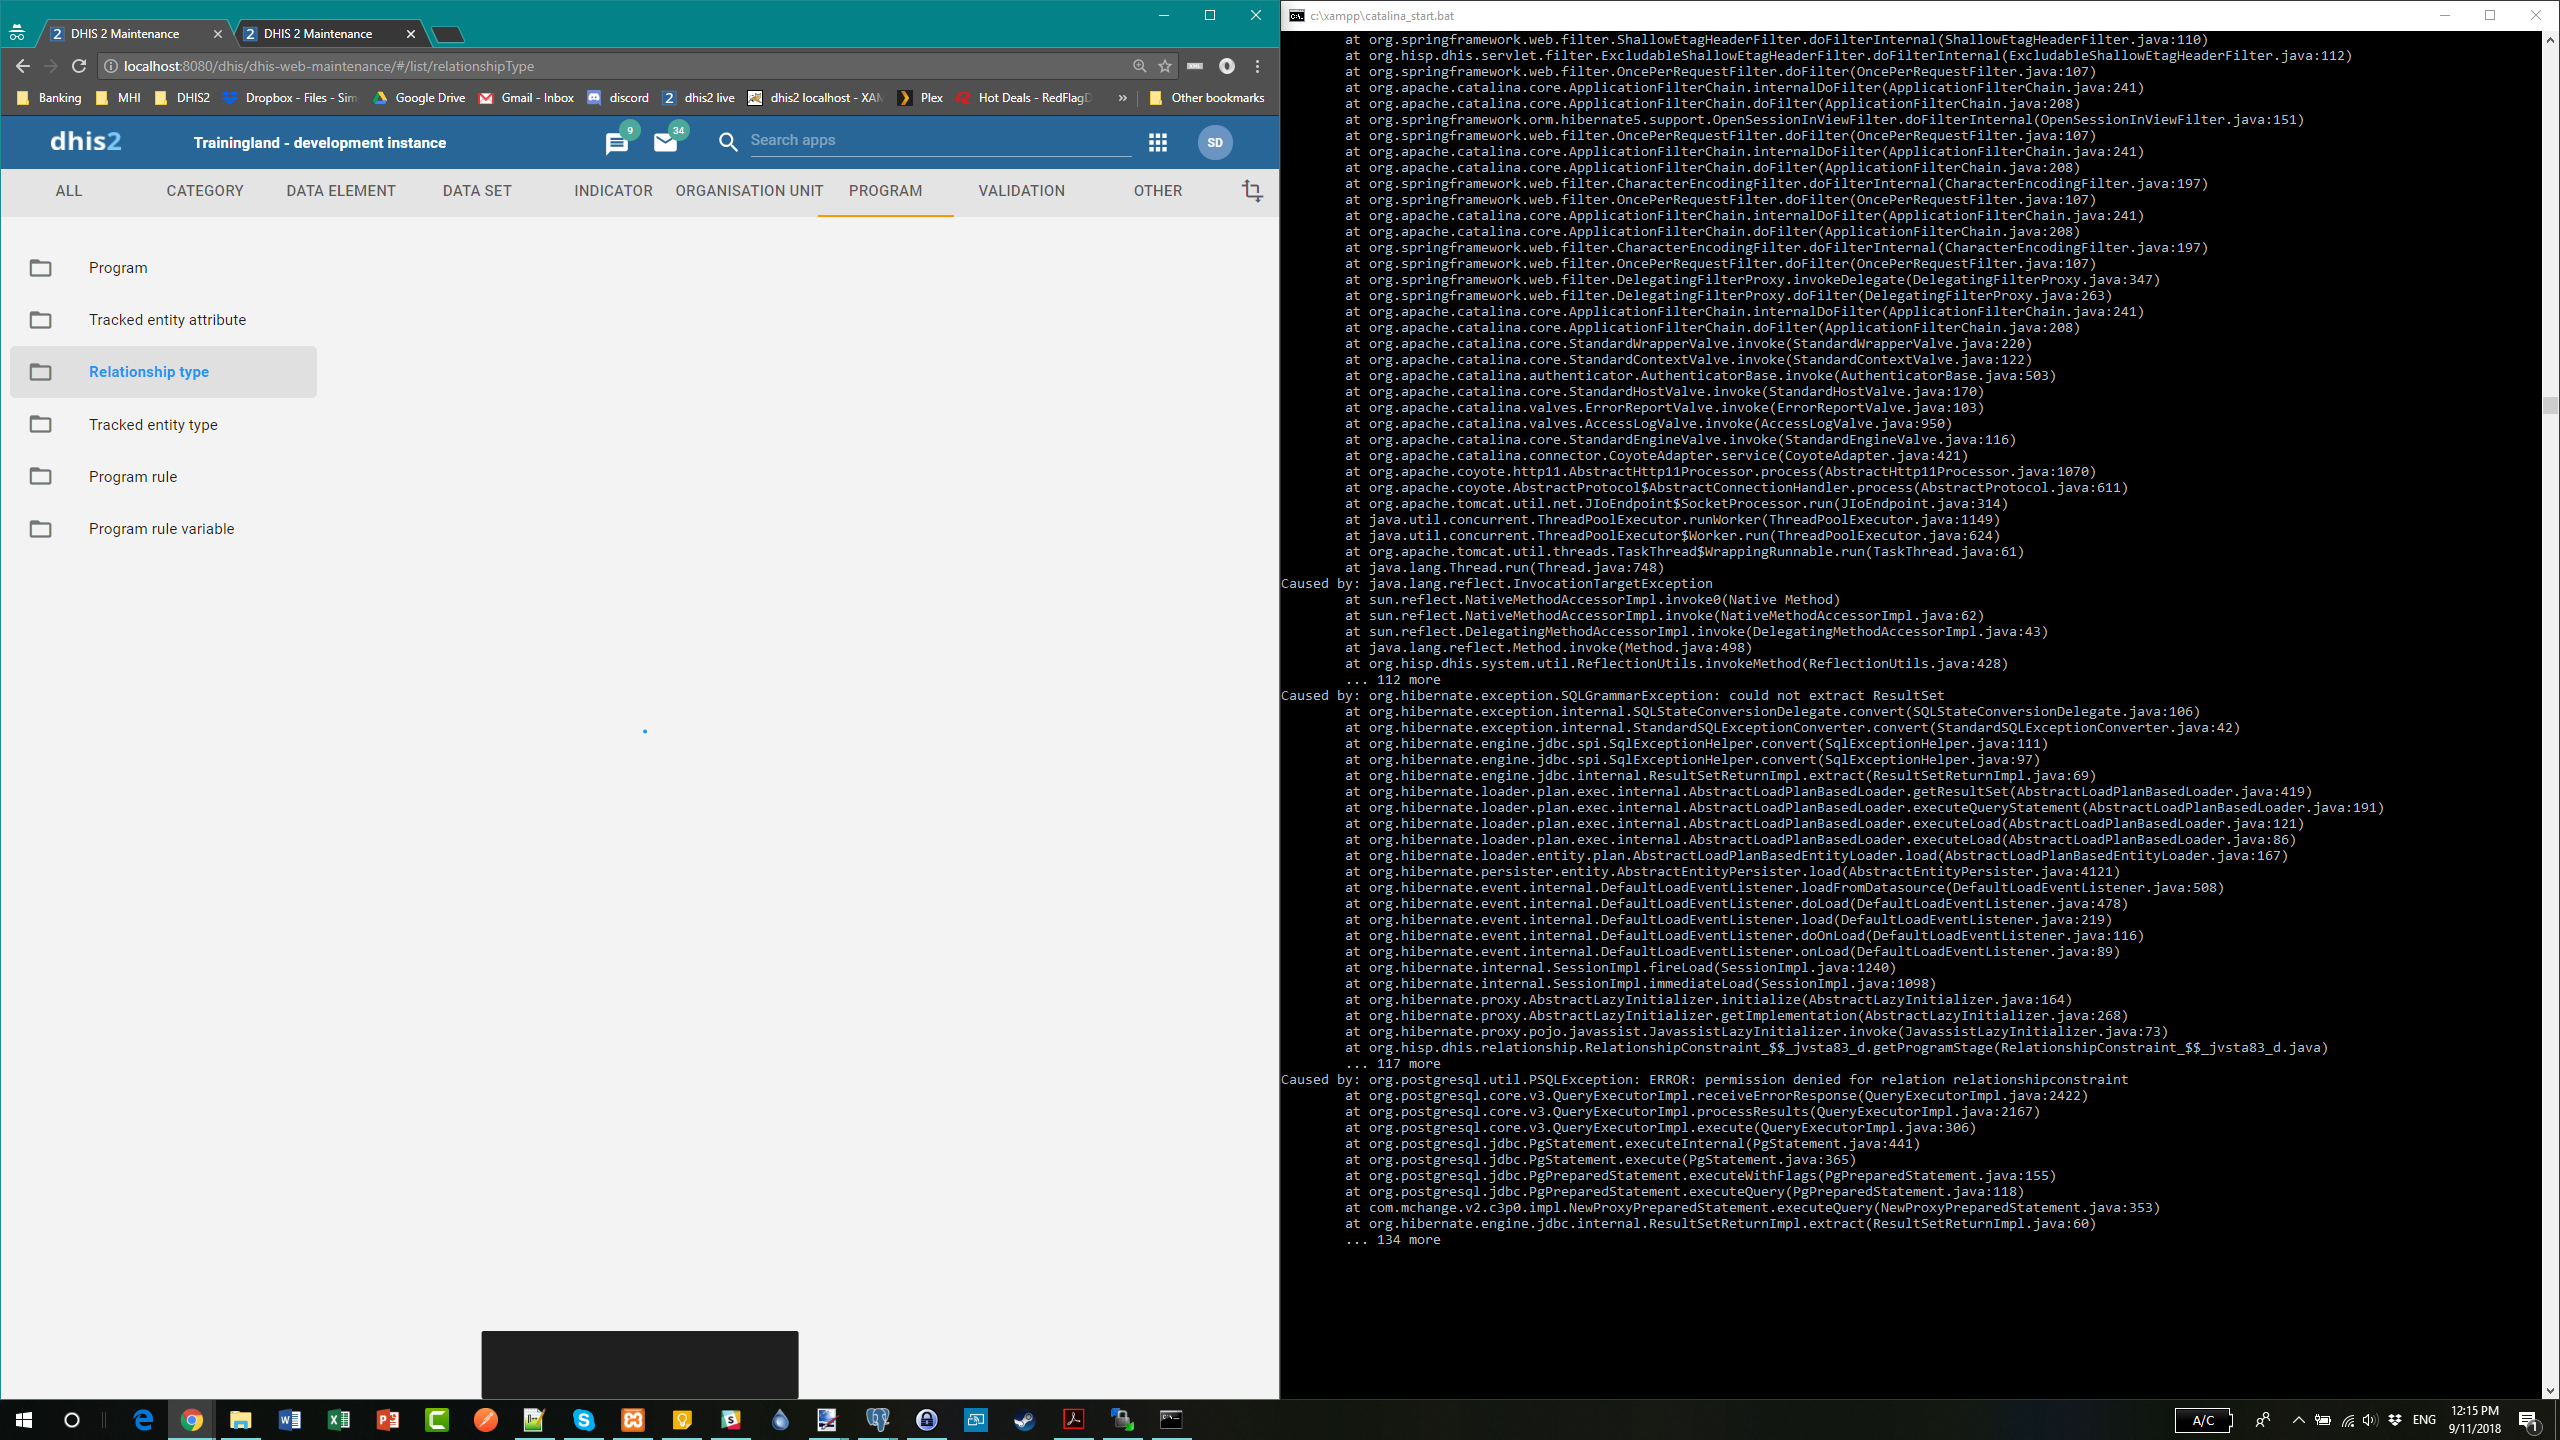2560x1440 pixels.
Task: Open the Program rule variable section
Action: click(161, 529)
